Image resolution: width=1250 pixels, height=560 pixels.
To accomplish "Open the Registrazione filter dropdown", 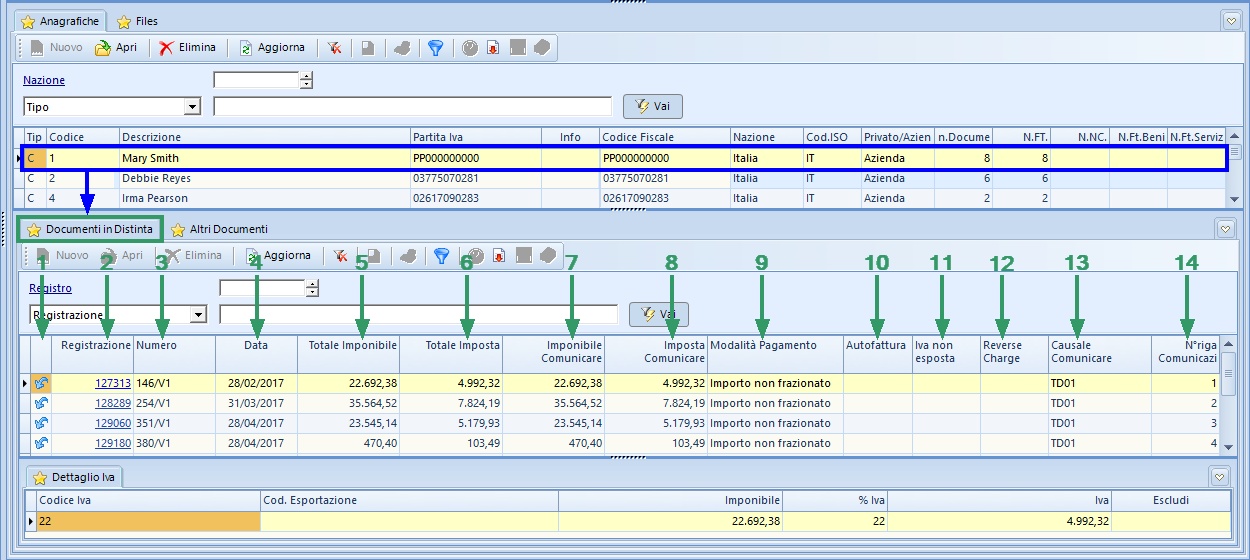I will pyautogui.click(x=198, y=315).
